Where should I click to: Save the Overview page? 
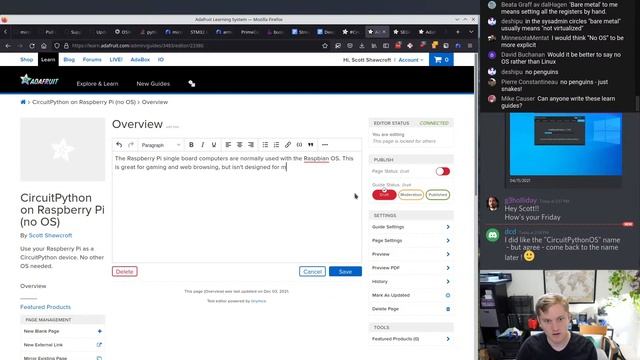tap(345, 271)
